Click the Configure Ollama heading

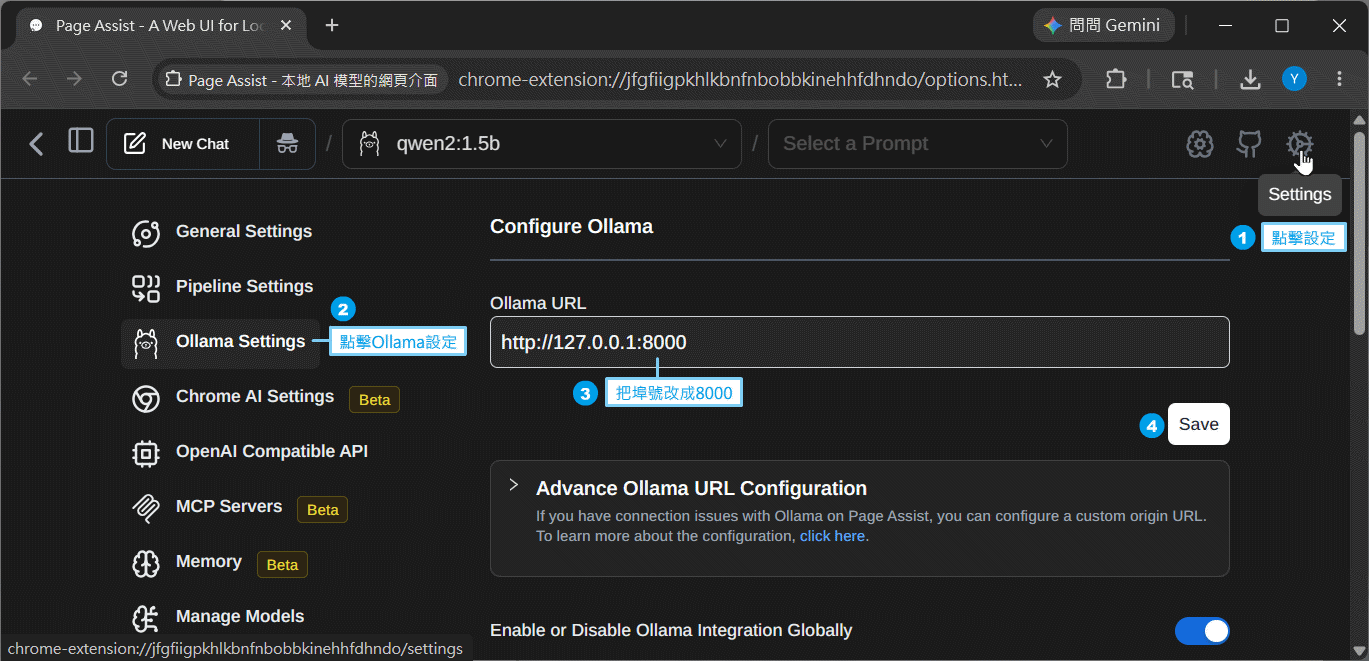(x=571, y=227)
